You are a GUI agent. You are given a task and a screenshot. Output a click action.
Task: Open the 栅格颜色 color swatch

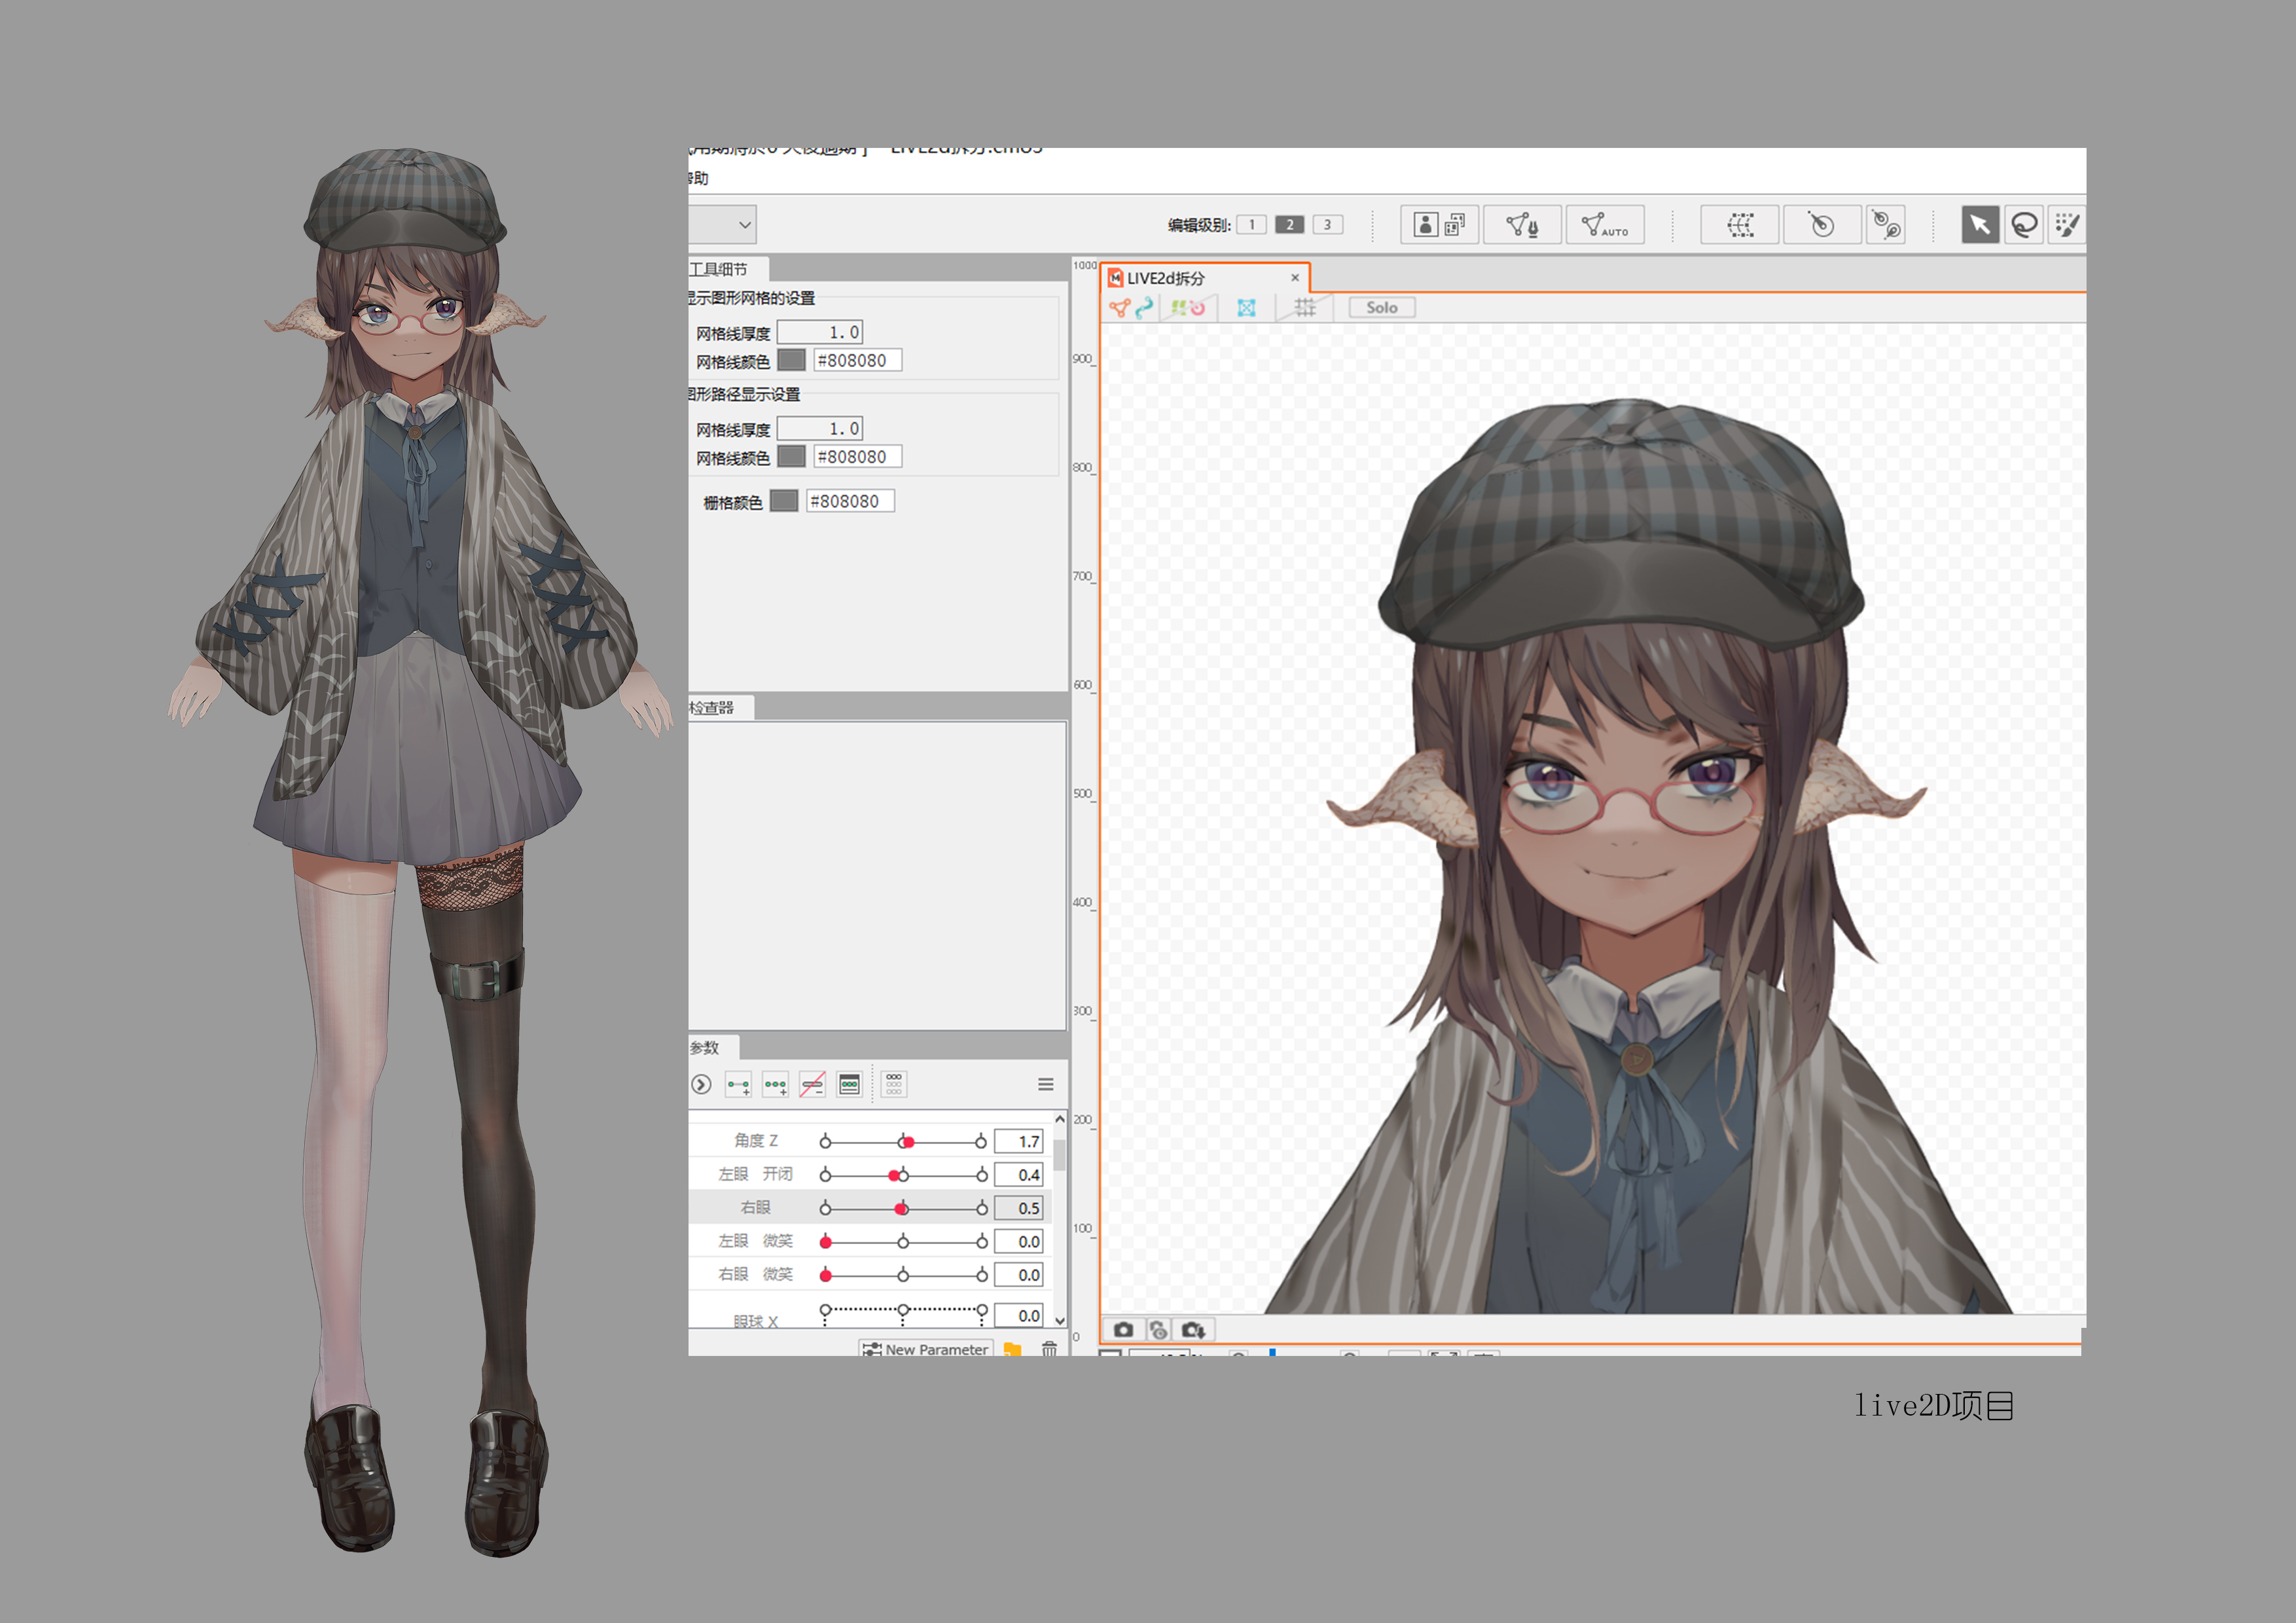point(784,501)
